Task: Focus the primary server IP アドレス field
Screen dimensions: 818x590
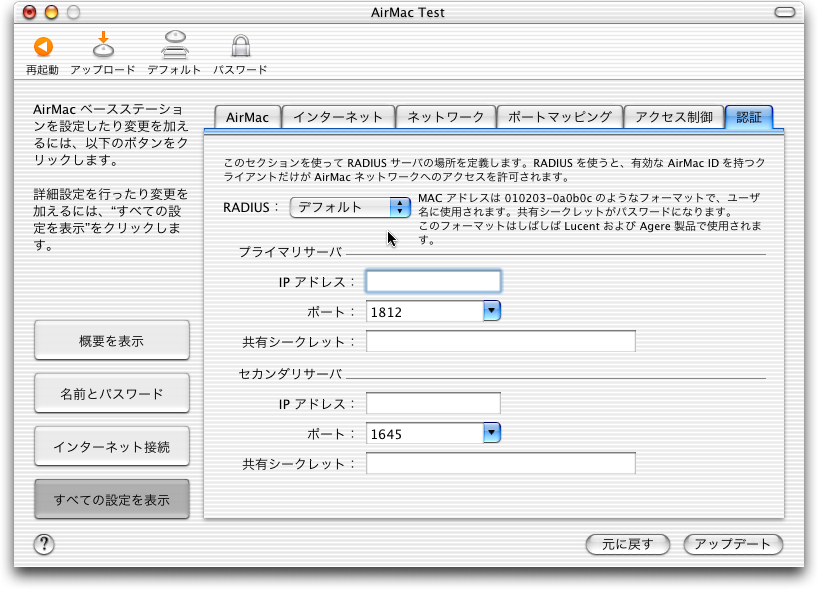Action: (x=433, y=281)
